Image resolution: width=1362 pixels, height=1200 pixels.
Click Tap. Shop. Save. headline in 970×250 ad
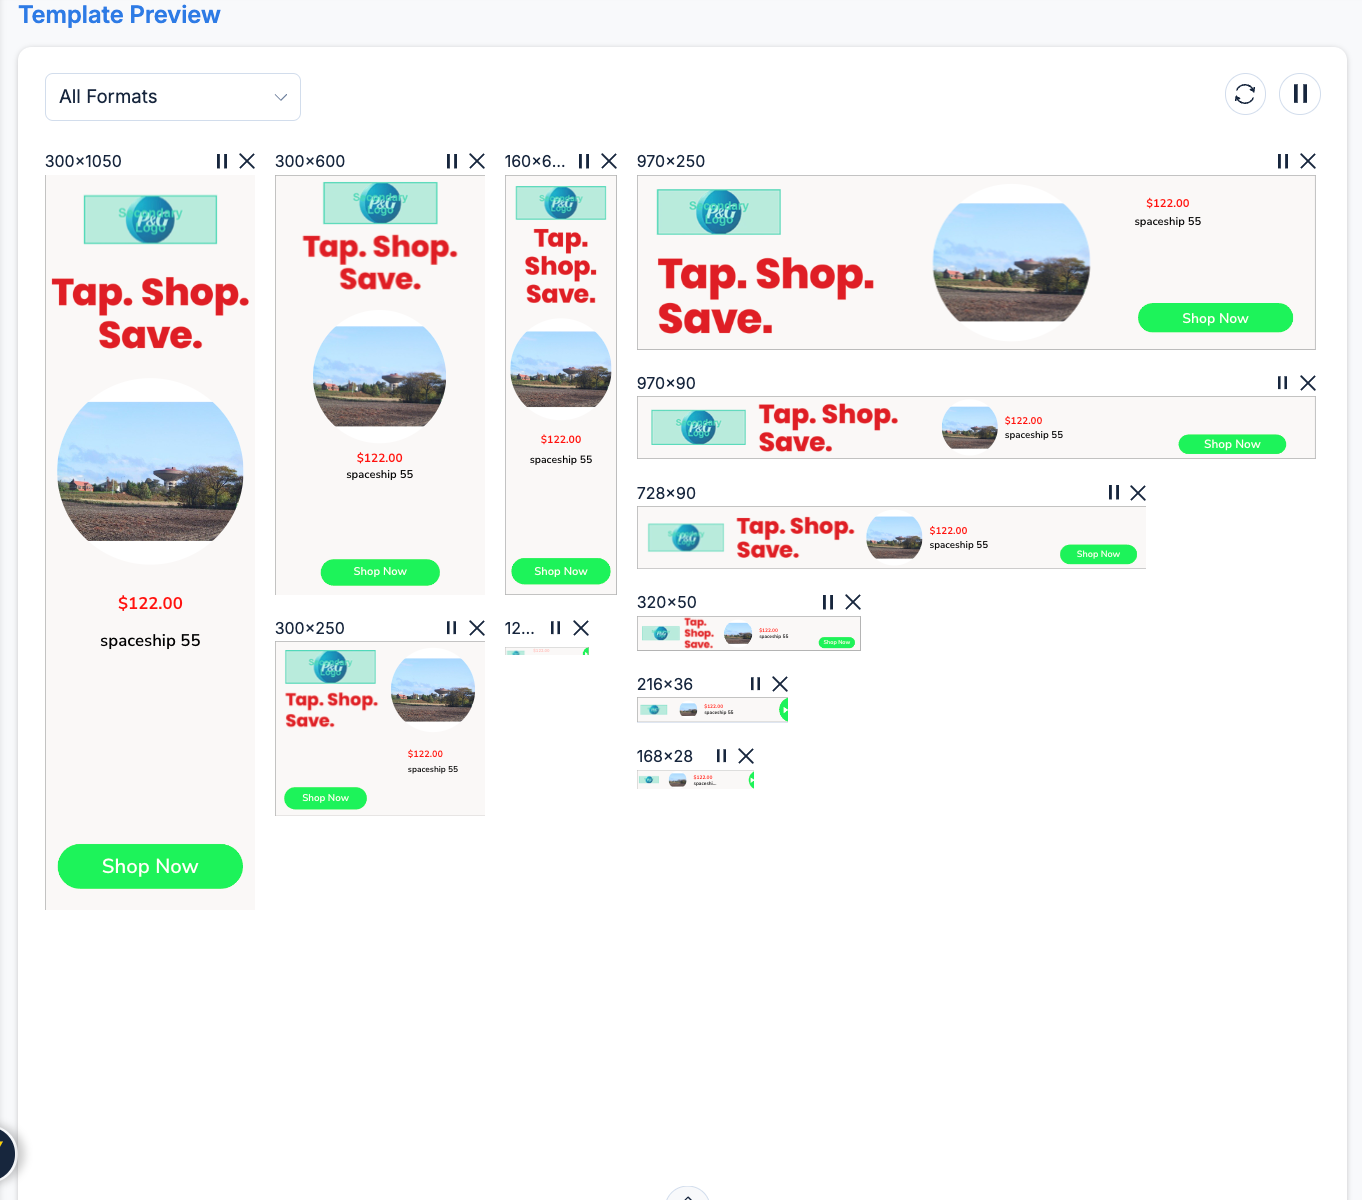(766, 296)
